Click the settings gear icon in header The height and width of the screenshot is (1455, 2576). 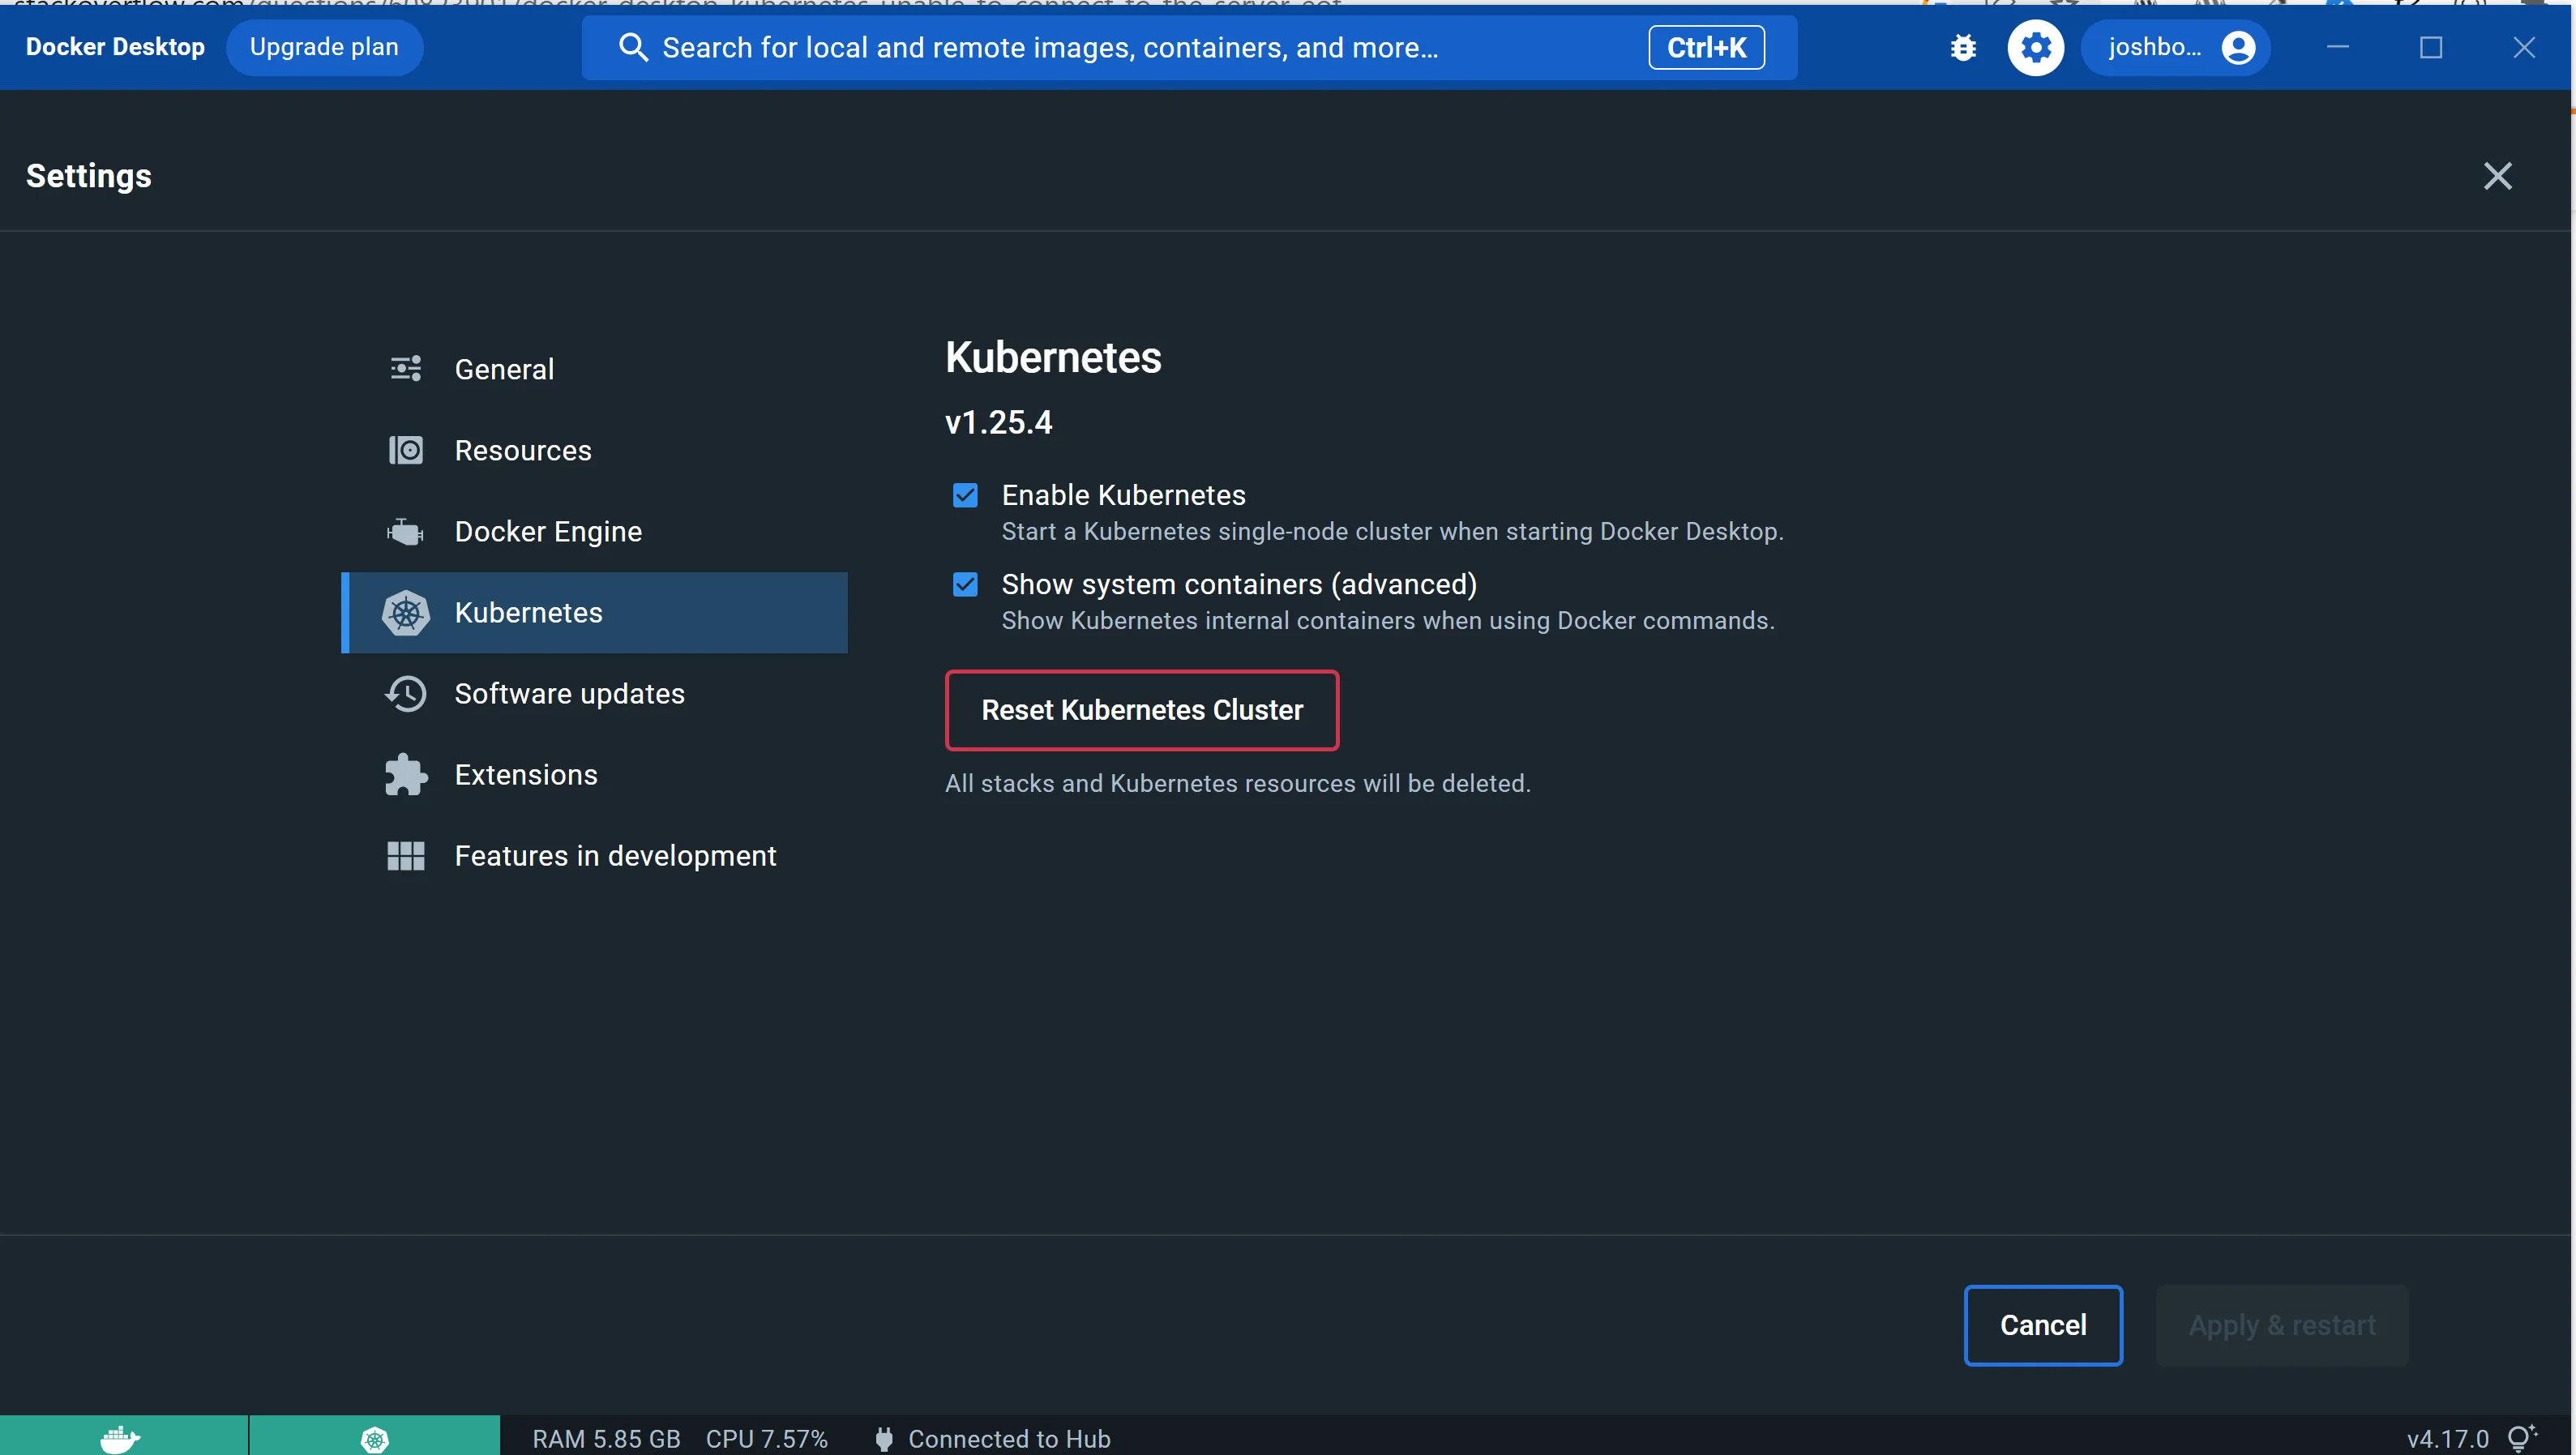click(2035, 47)
